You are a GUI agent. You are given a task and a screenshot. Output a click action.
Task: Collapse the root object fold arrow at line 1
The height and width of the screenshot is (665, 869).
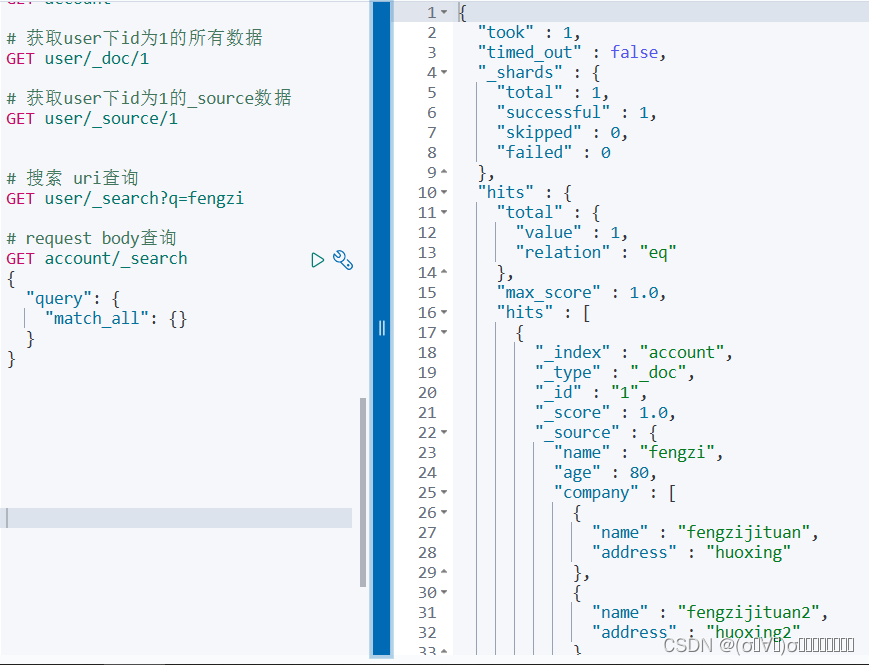point(444,12)
